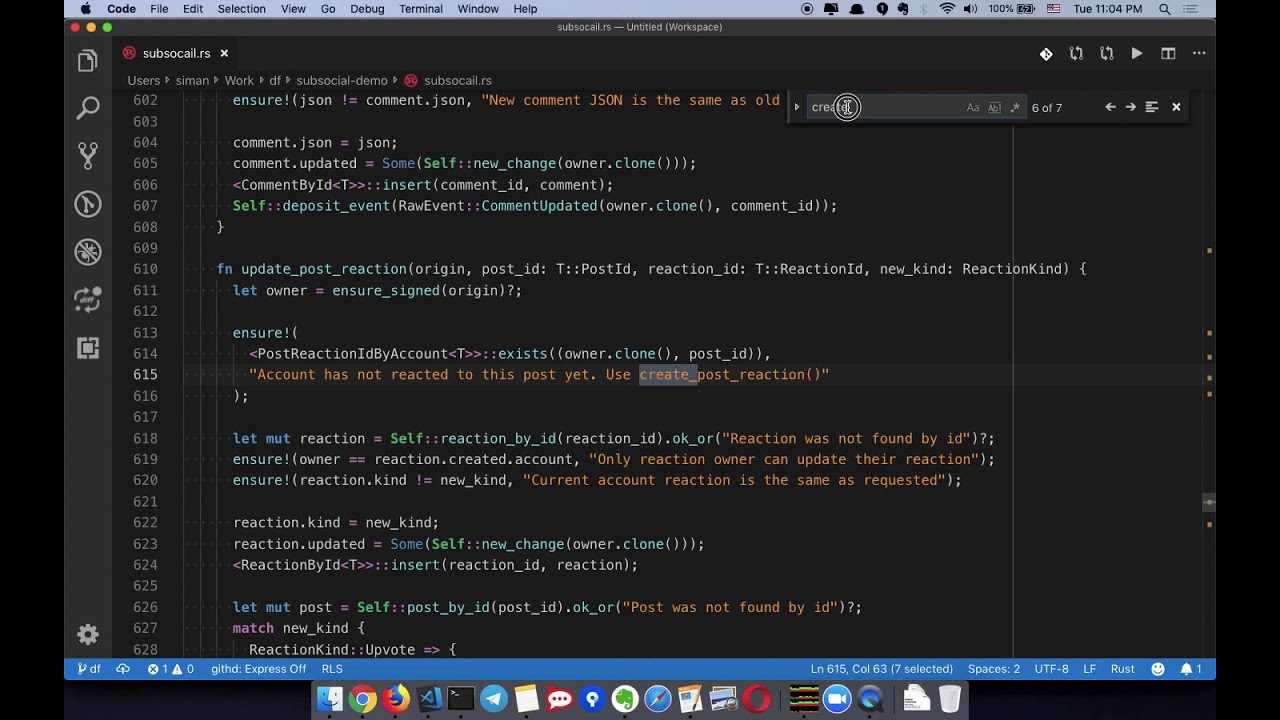The image size is (1280, 720).
Task: Change indentation via 'Spaces: 2'
Action: pos(994,669)
